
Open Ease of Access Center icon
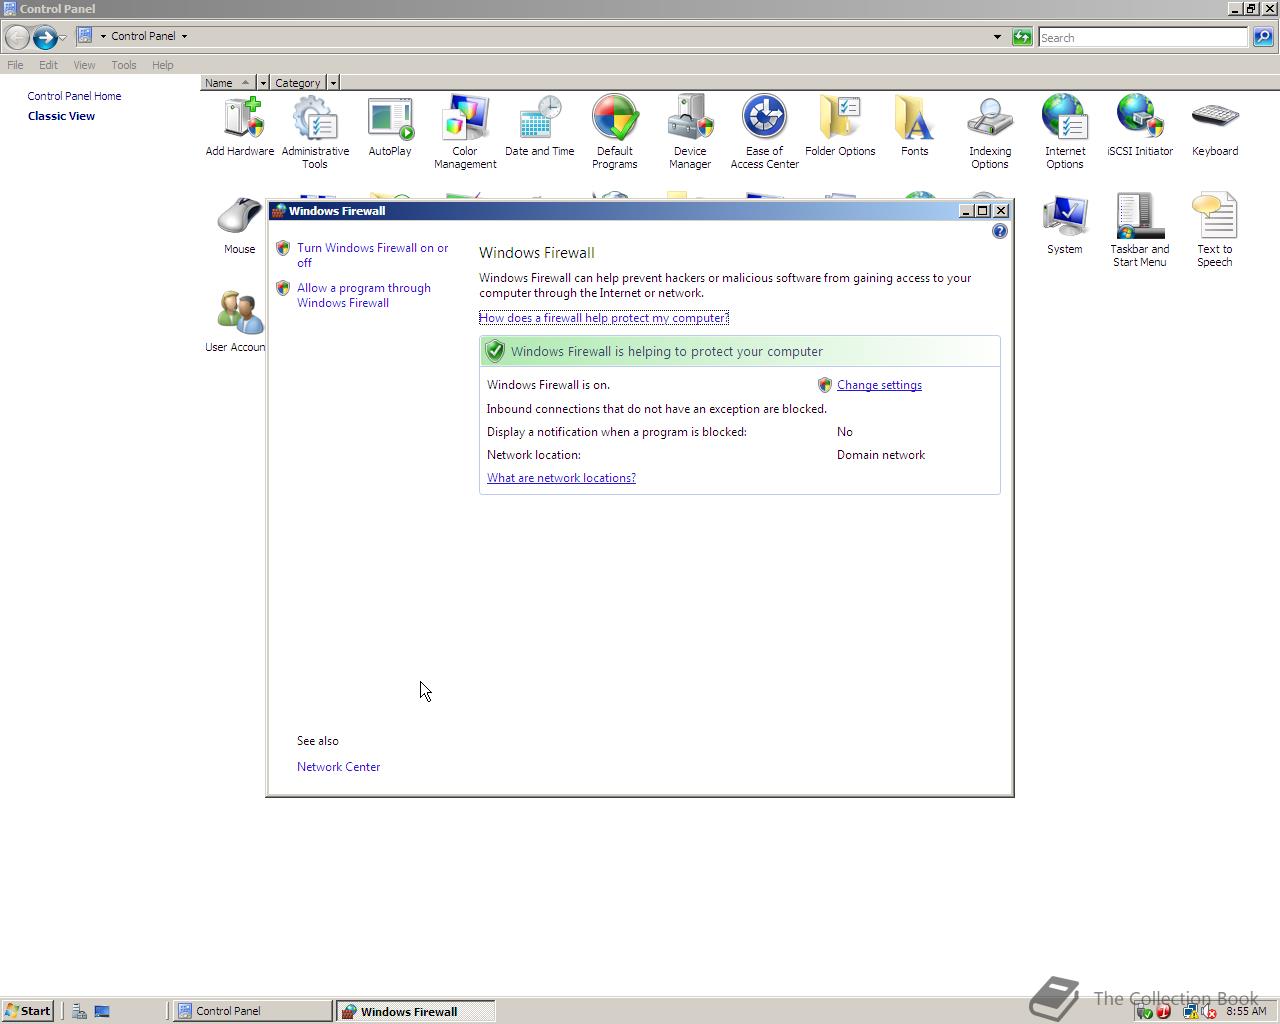(x=765, y=133)
